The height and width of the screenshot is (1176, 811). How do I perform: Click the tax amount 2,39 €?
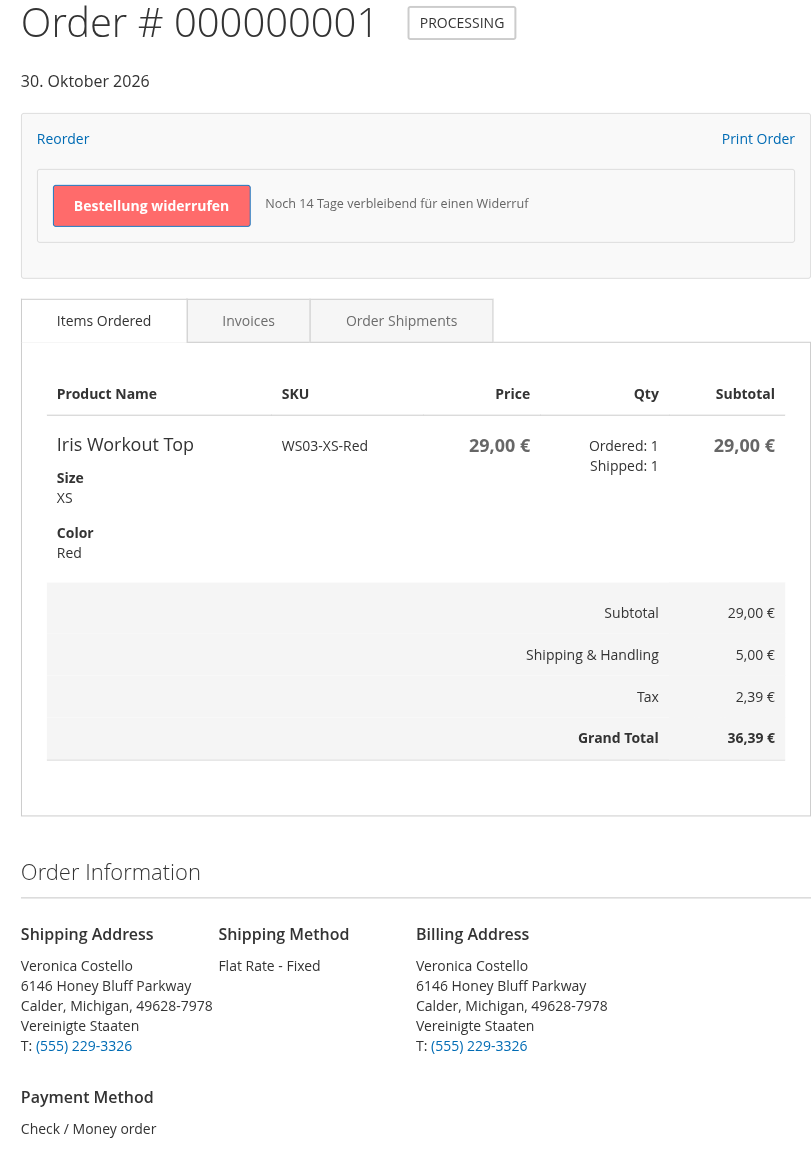click(755, 697)
